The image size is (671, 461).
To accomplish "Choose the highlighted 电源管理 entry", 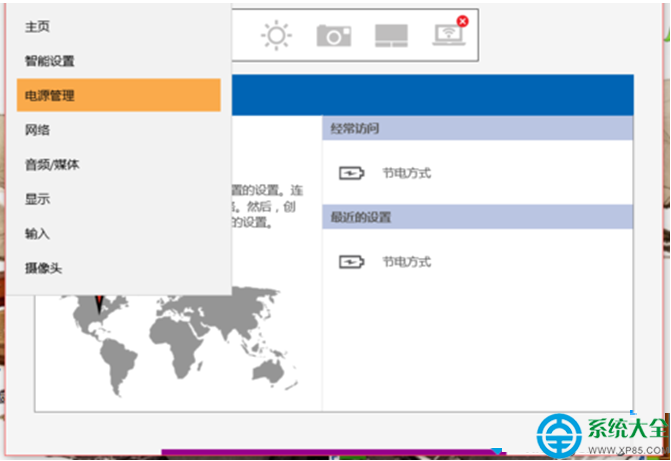I will coord(119,95).
